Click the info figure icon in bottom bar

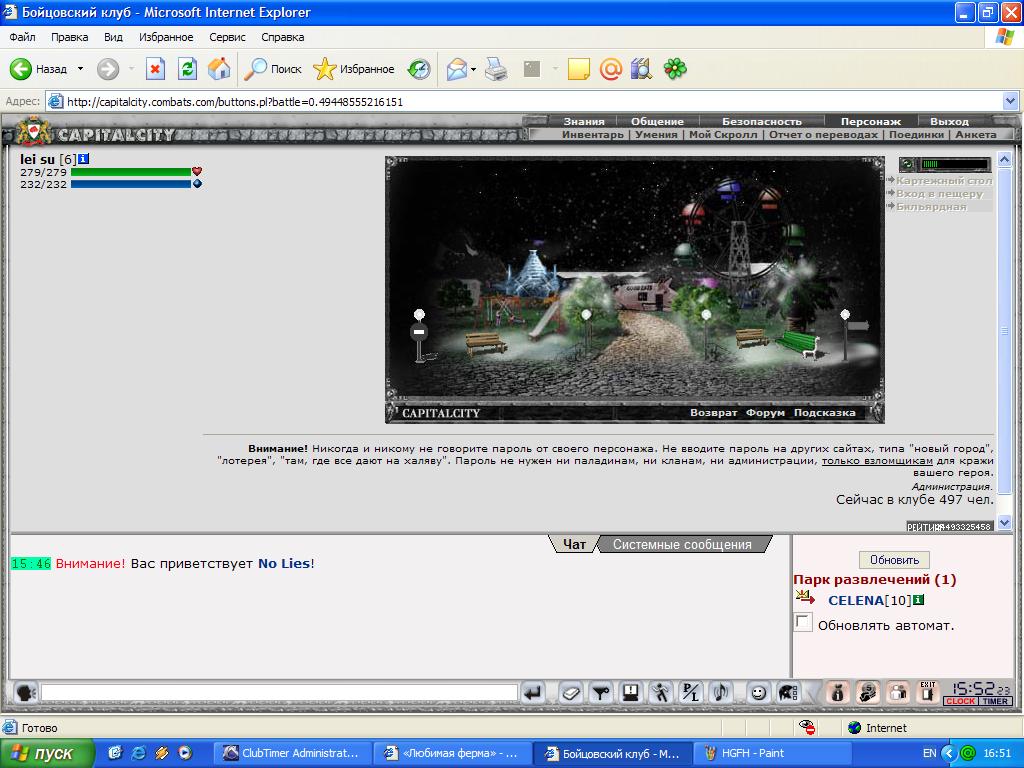[838, 692]
